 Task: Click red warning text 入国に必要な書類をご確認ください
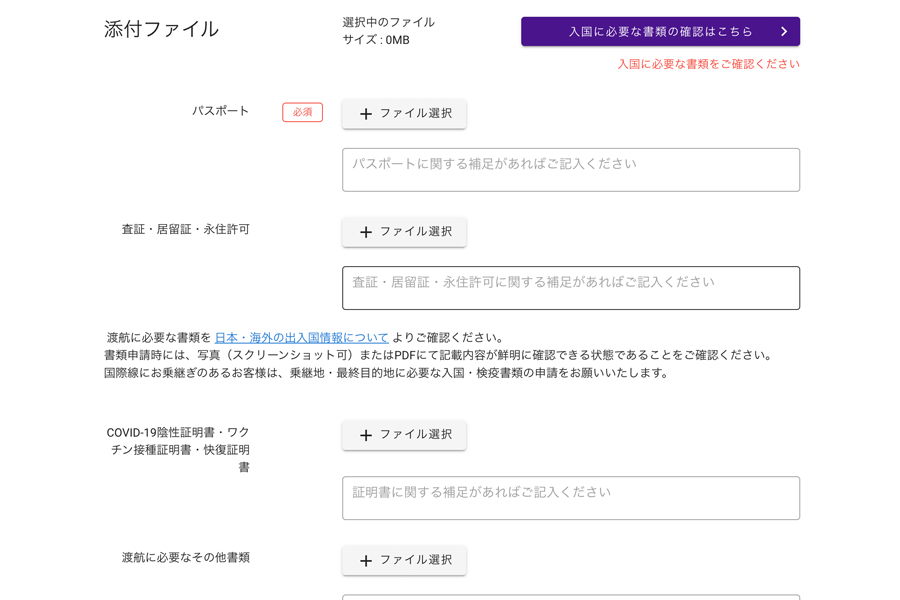pyautogui.click(x=708, y=64)
